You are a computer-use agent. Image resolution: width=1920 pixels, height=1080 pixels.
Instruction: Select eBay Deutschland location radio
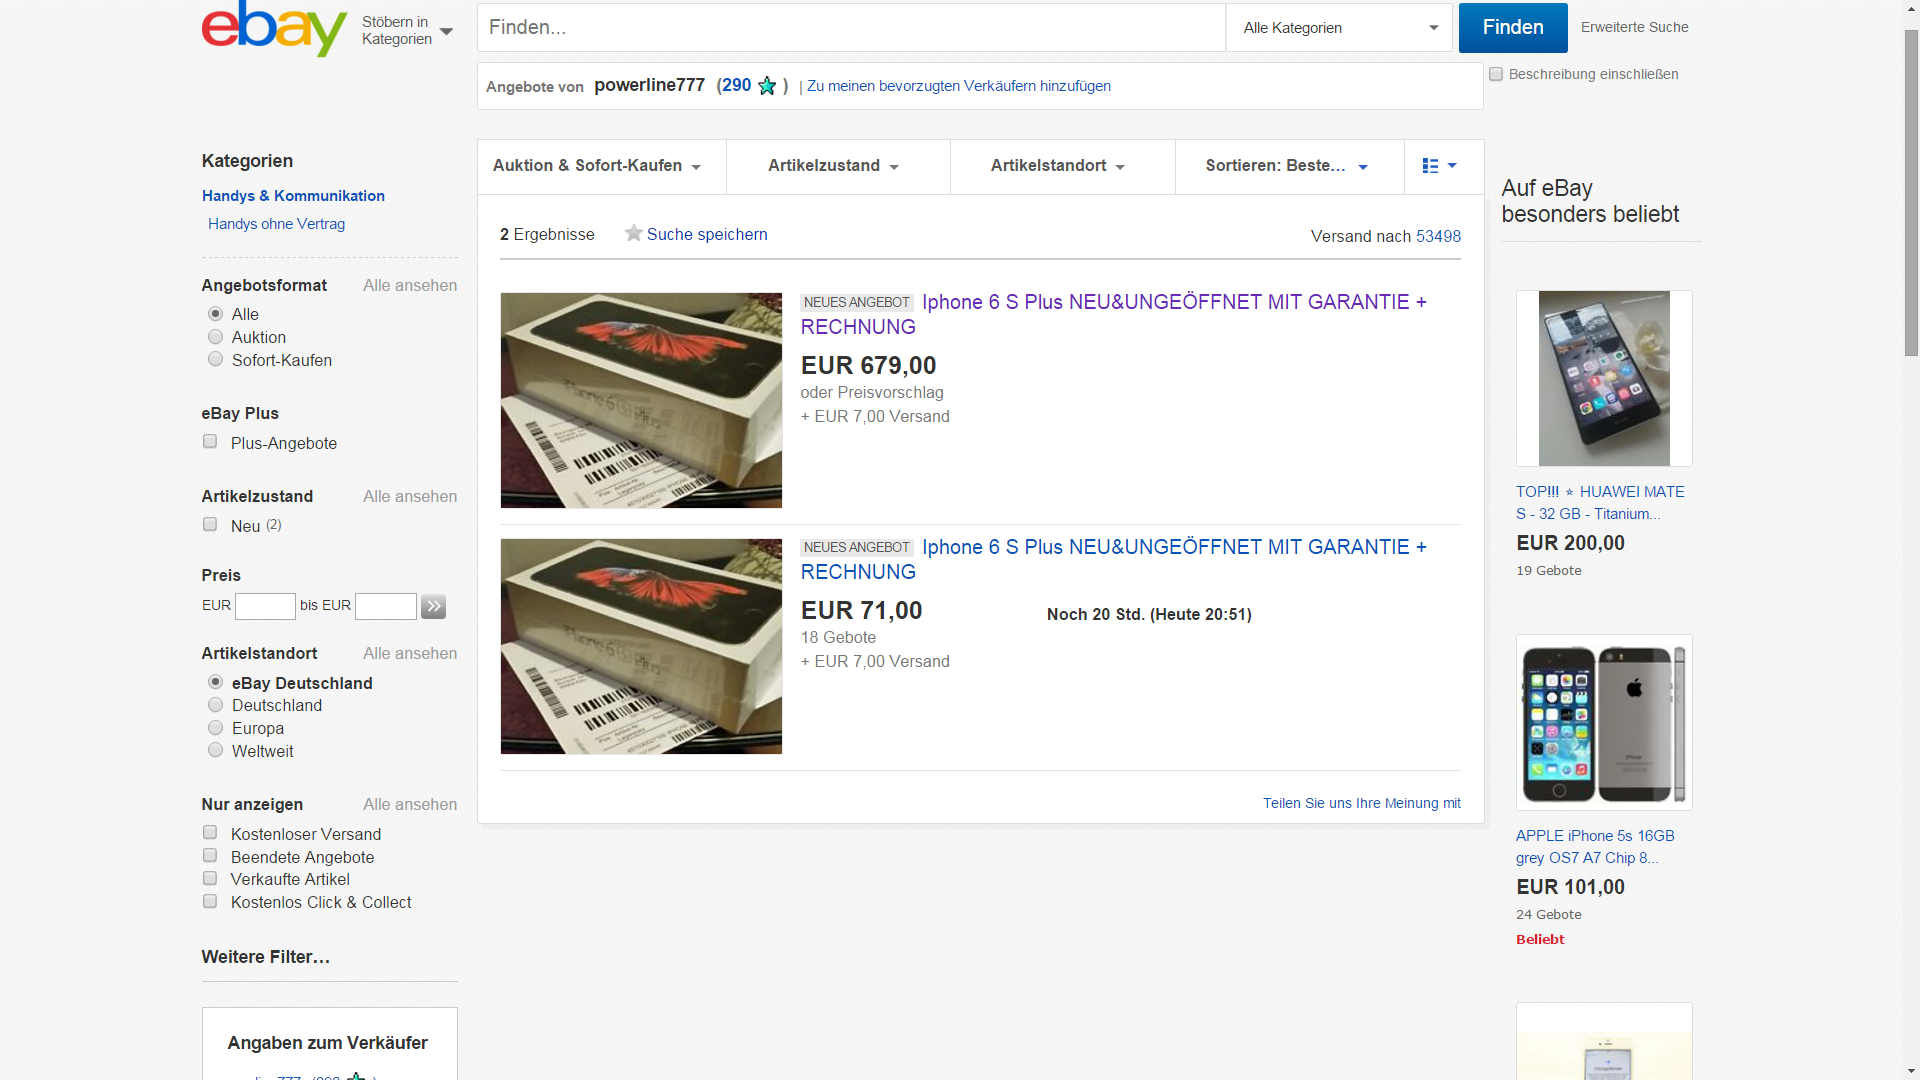[215, 682]
